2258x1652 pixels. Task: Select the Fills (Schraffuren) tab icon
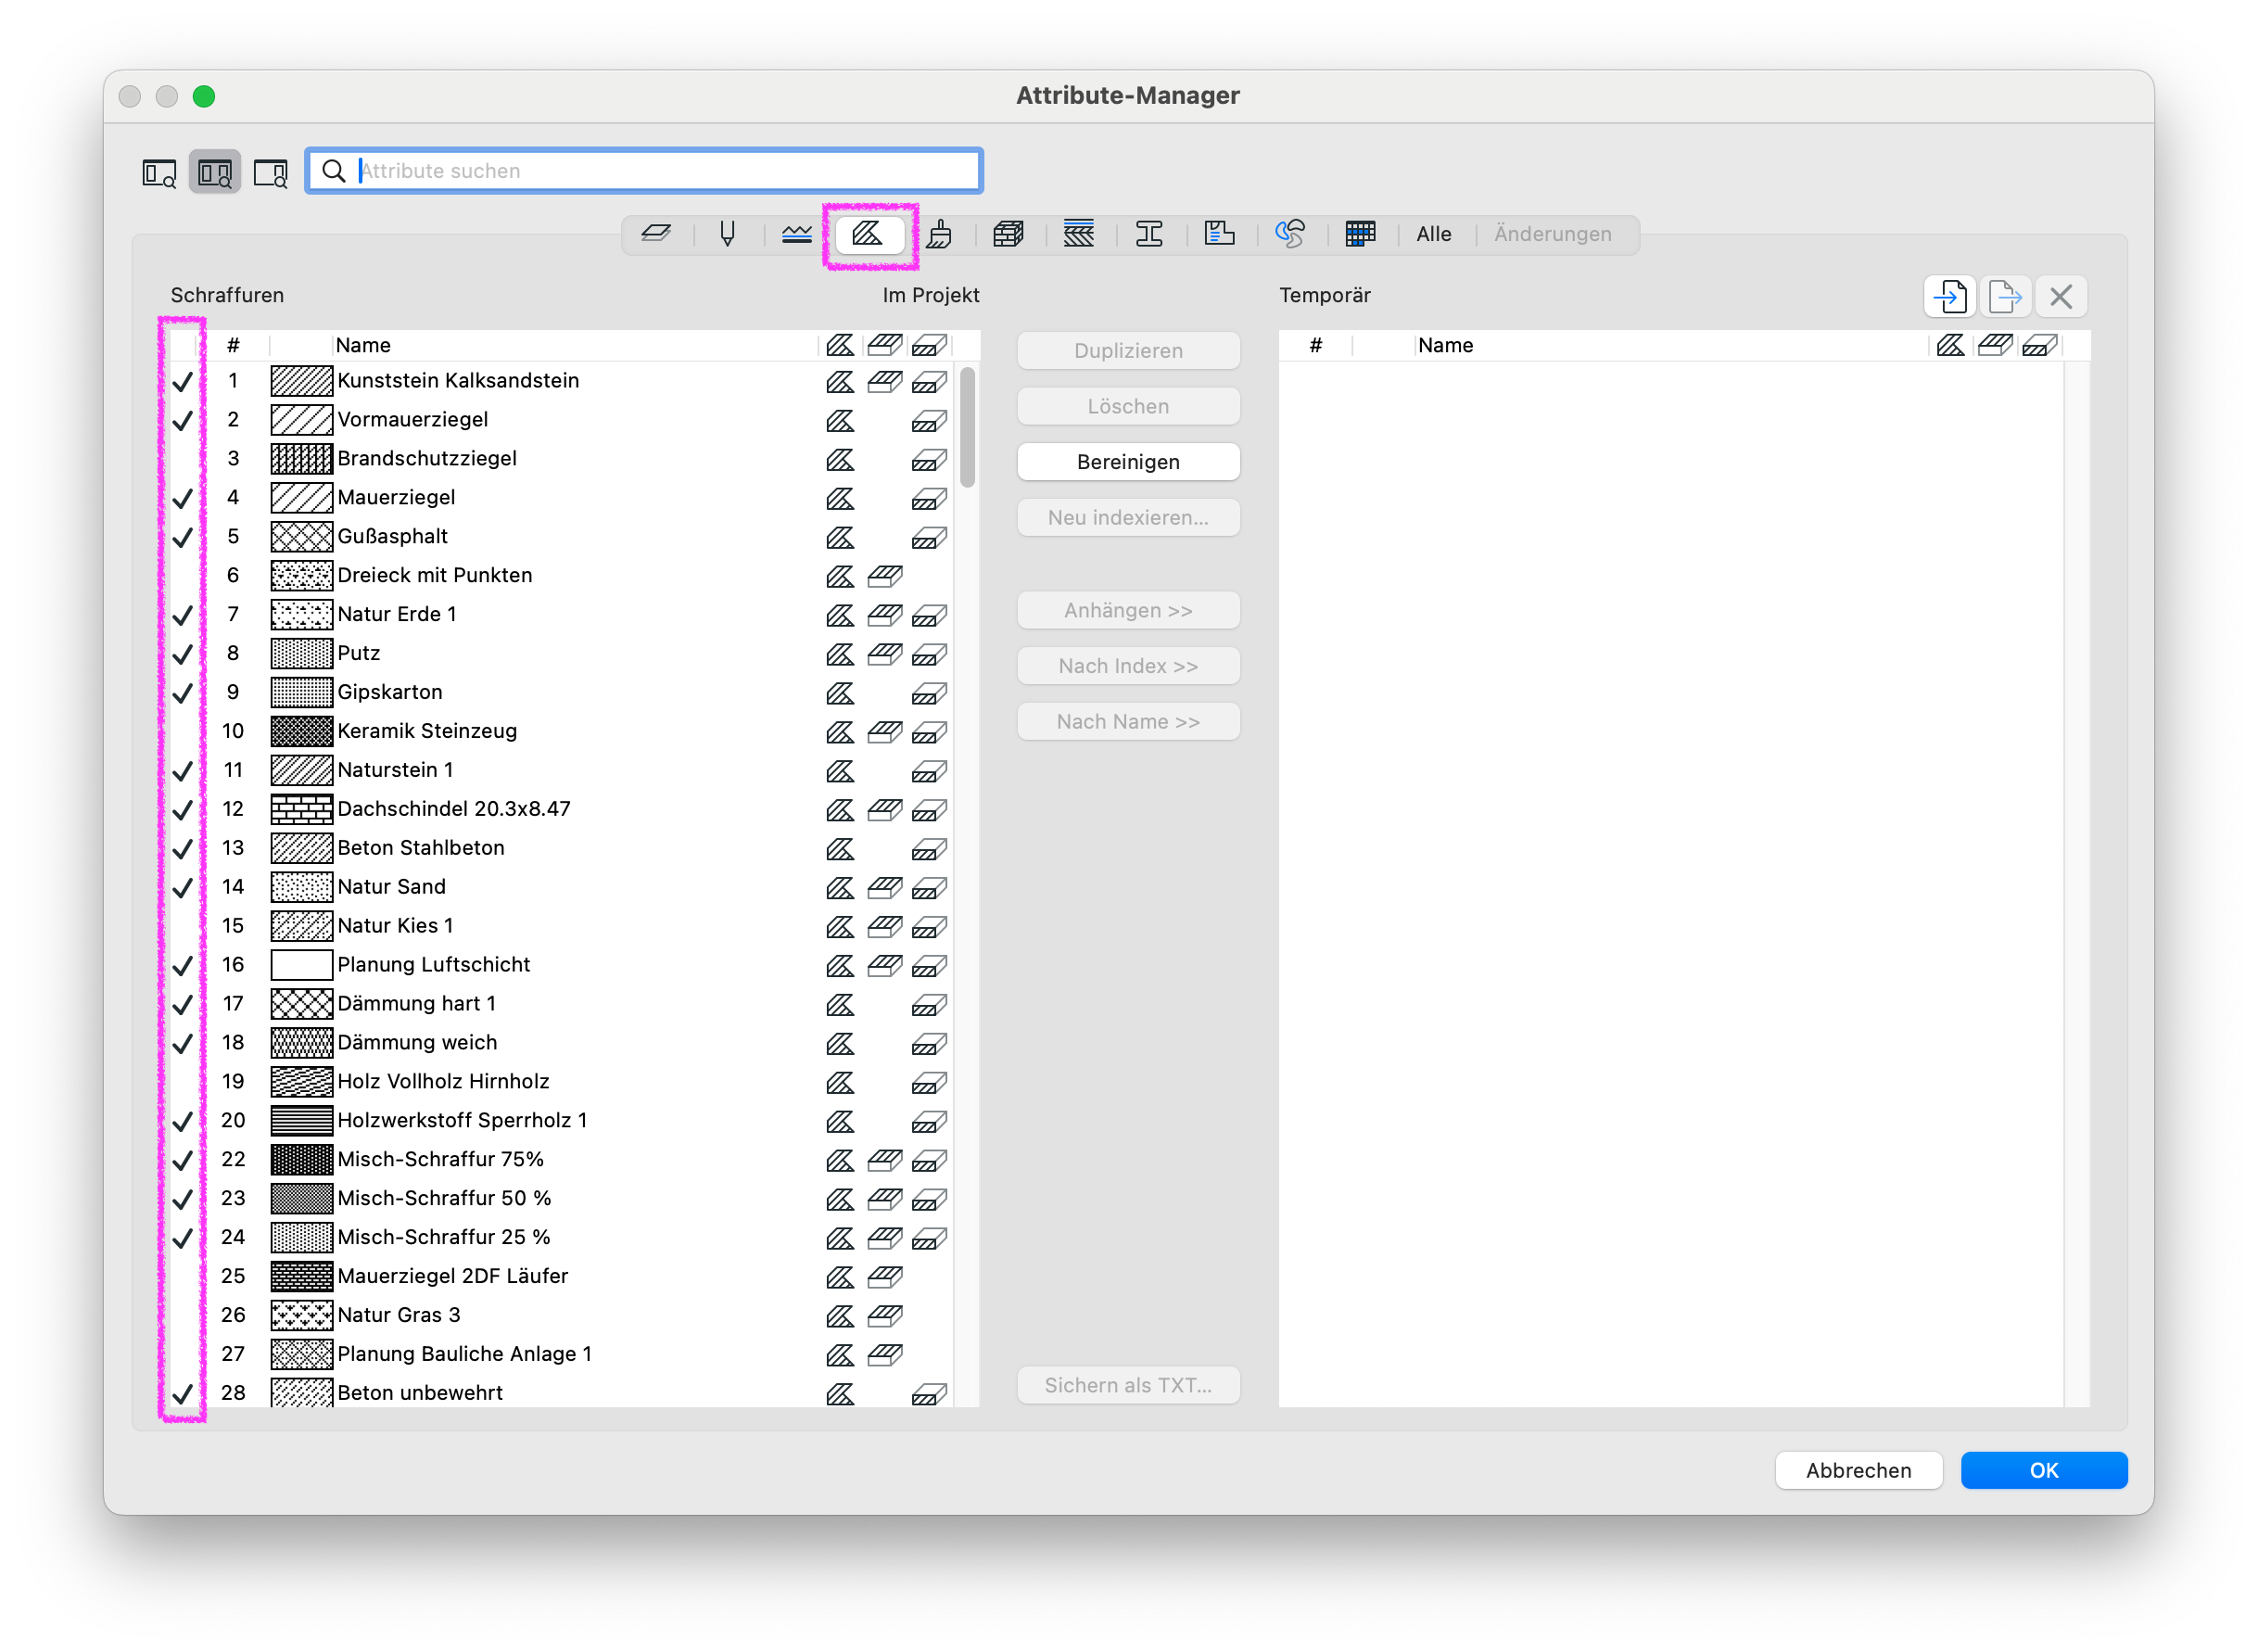(868, 234)
